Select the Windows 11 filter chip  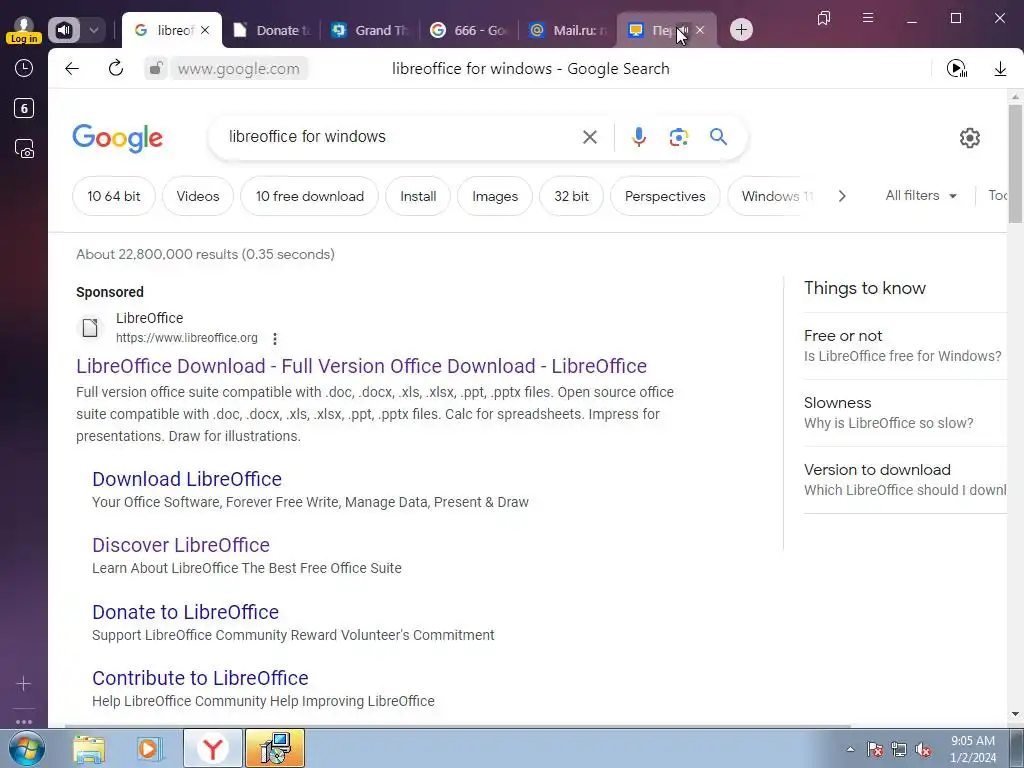[771, 196]
